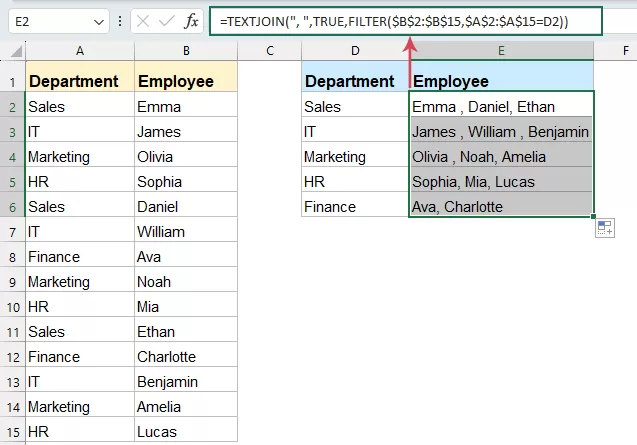Select result cell James, William, Benjamin
The width and height of the screenshot is (637, 445).
click(x=501, y=129)
